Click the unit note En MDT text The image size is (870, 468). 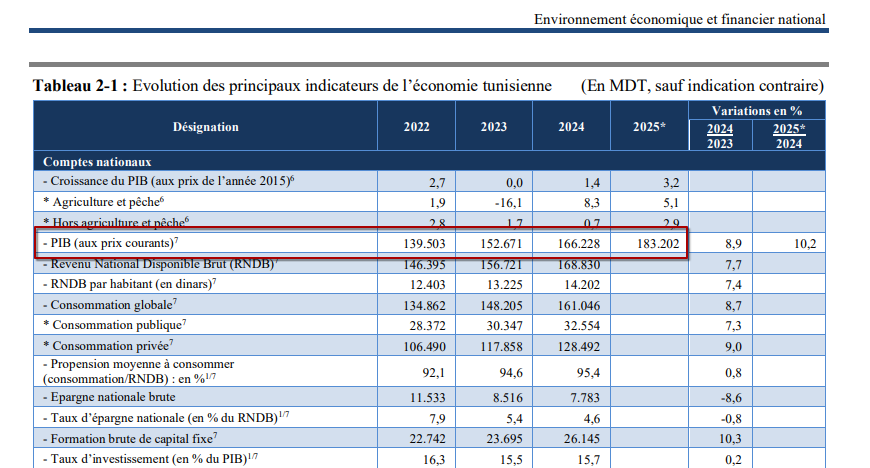click(702, 85)
